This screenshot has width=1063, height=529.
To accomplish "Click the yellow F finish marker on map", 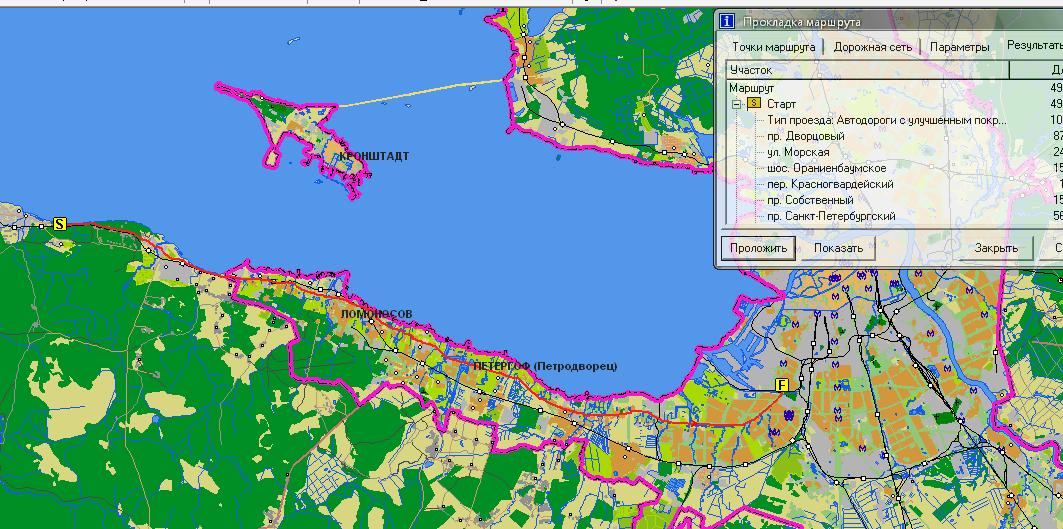I will [782, 385].
